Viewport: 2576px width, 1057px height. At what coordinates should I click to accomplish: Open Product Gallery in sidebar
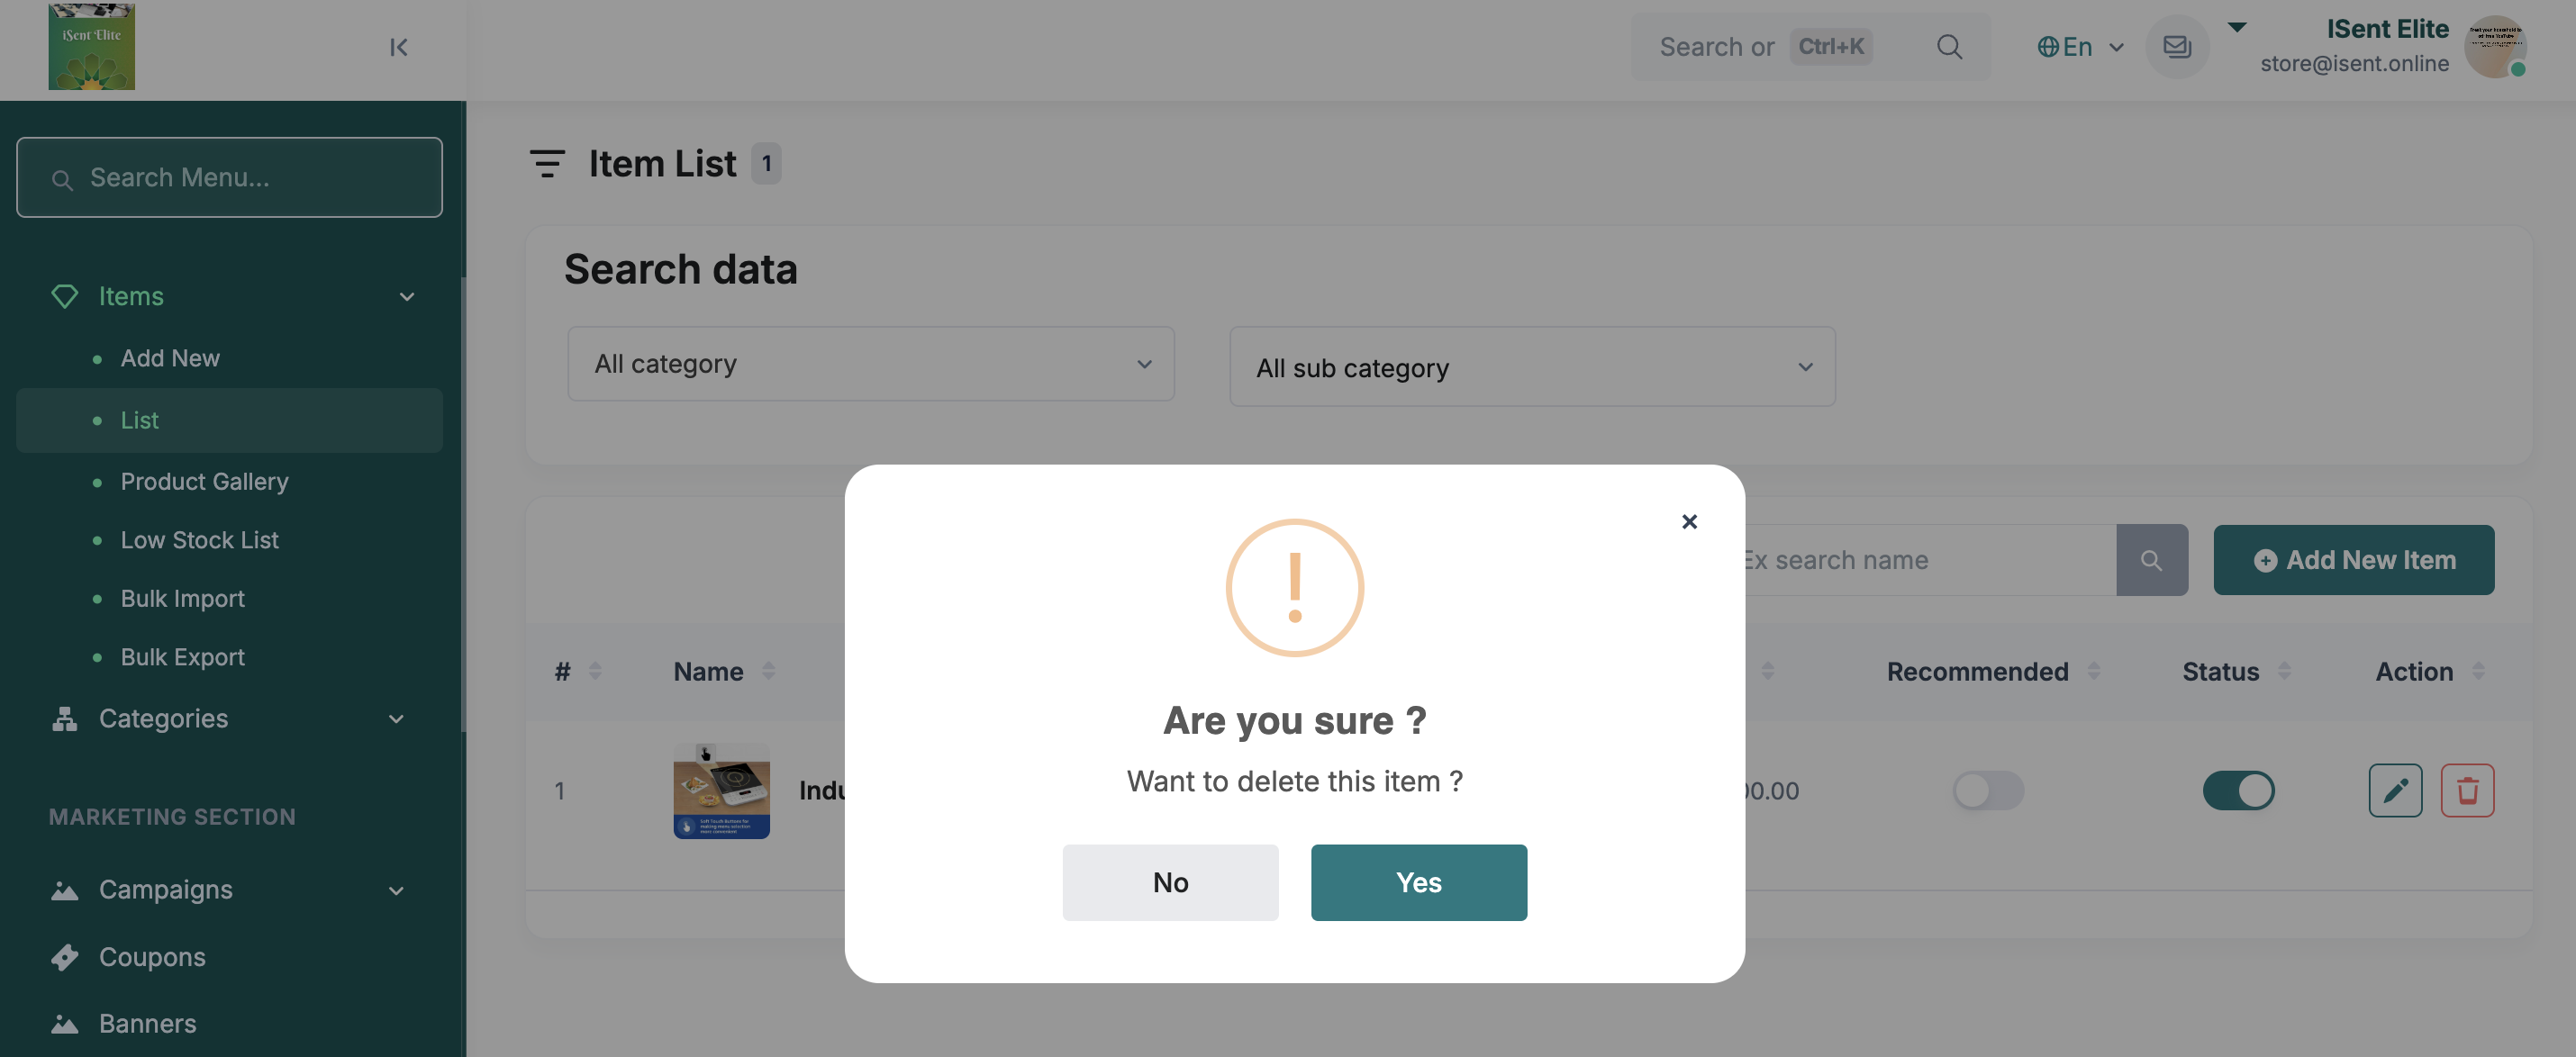point(204,481)
